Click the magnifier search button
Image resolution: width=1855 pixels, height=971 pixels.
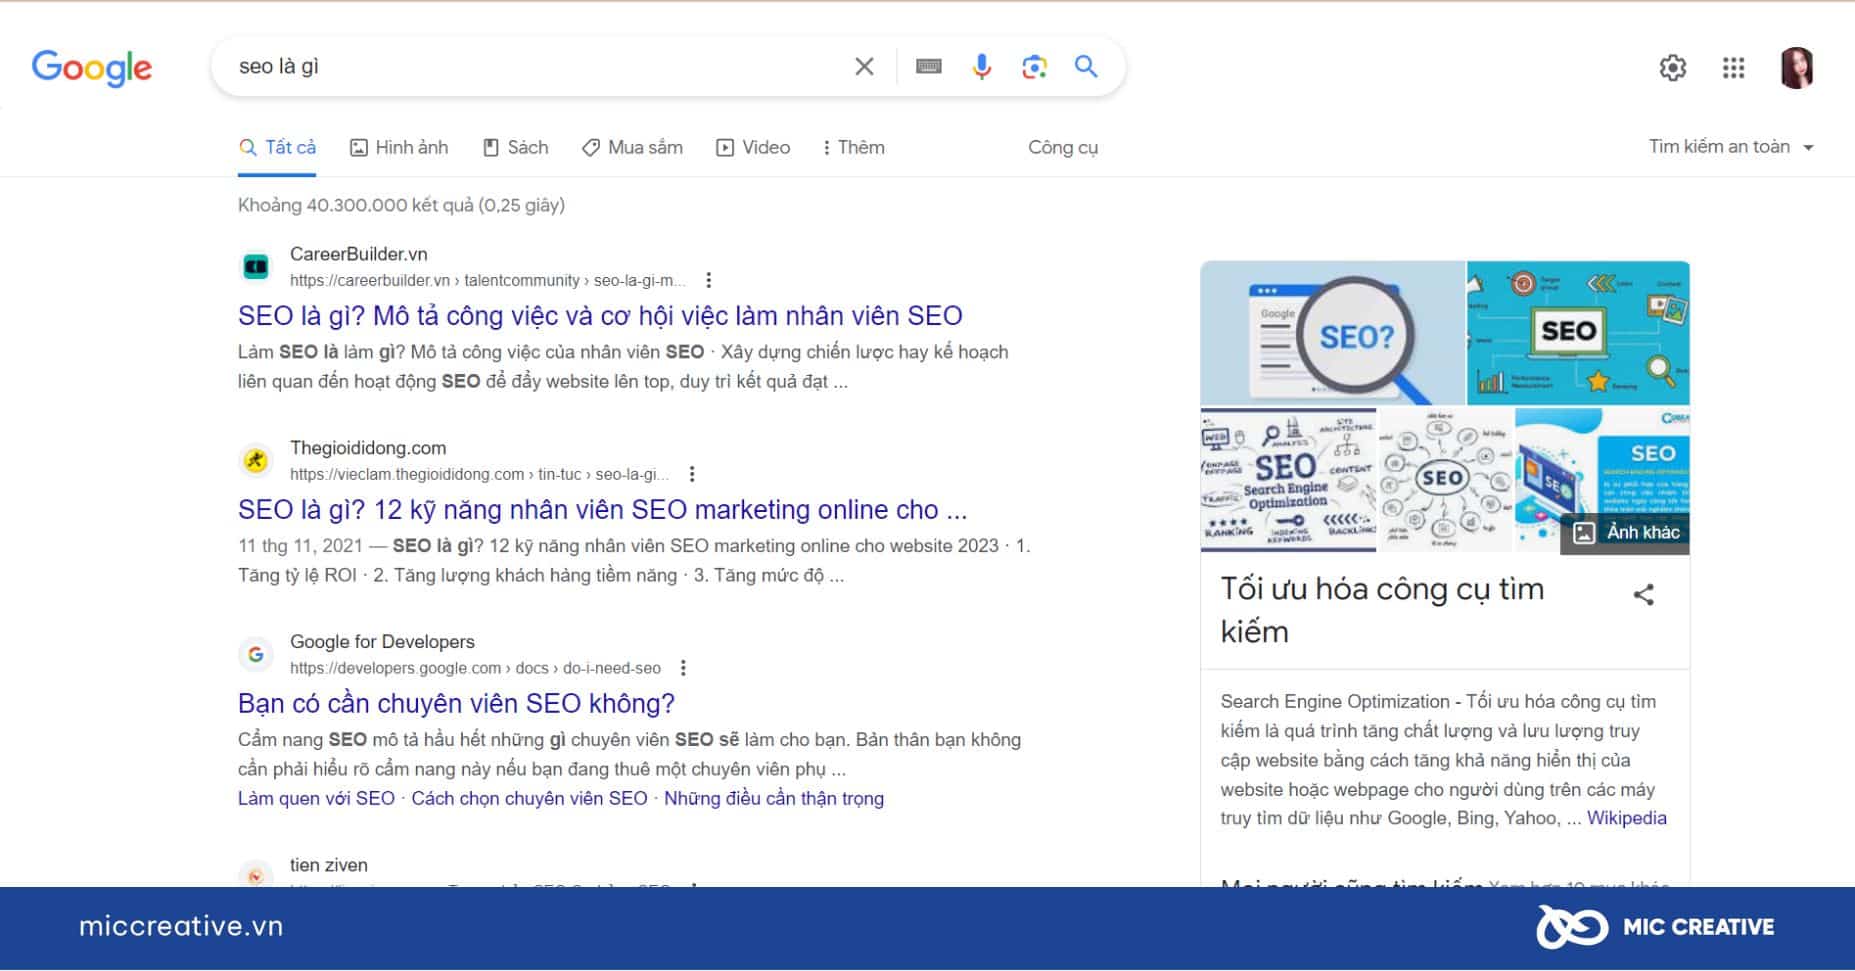click(x=1086, y=67)
